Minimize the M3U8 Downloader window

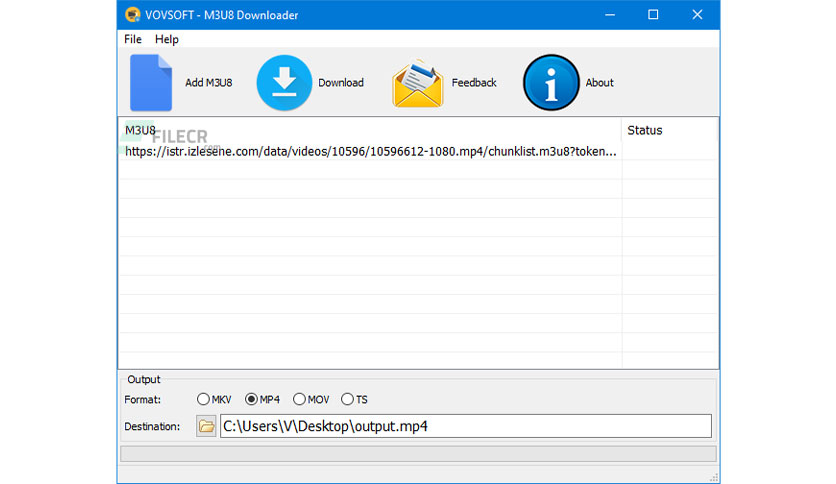610,15
